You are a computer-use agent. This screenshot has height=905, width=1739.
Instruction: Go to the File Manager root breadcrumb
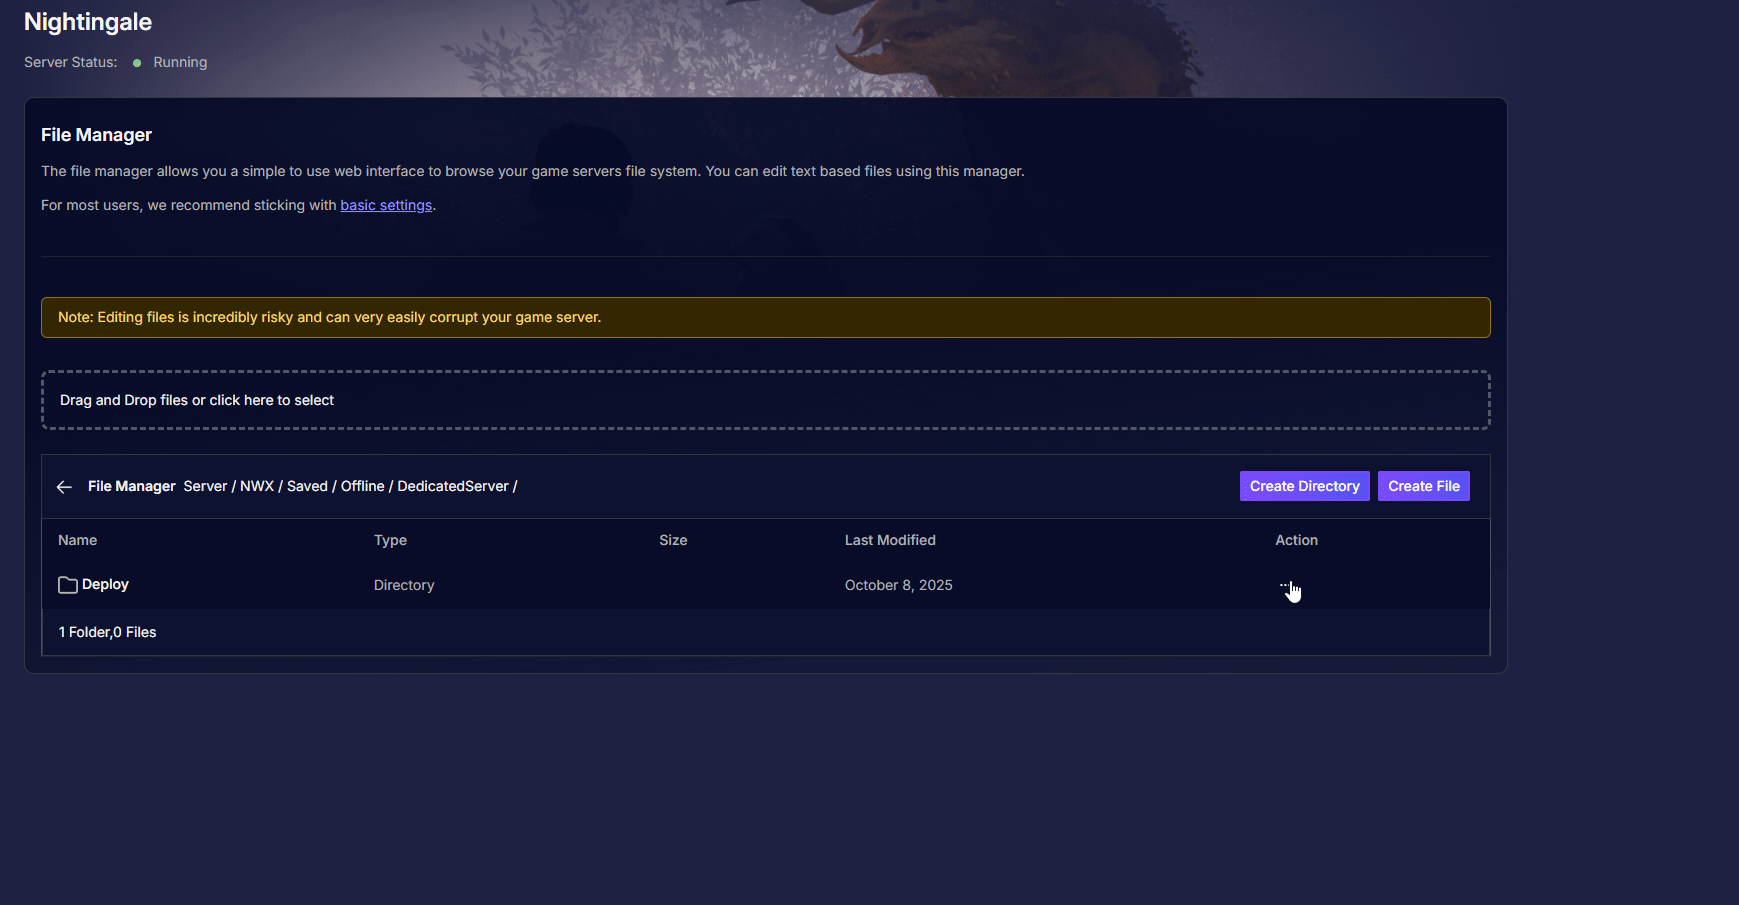click(x=132, y=486)
